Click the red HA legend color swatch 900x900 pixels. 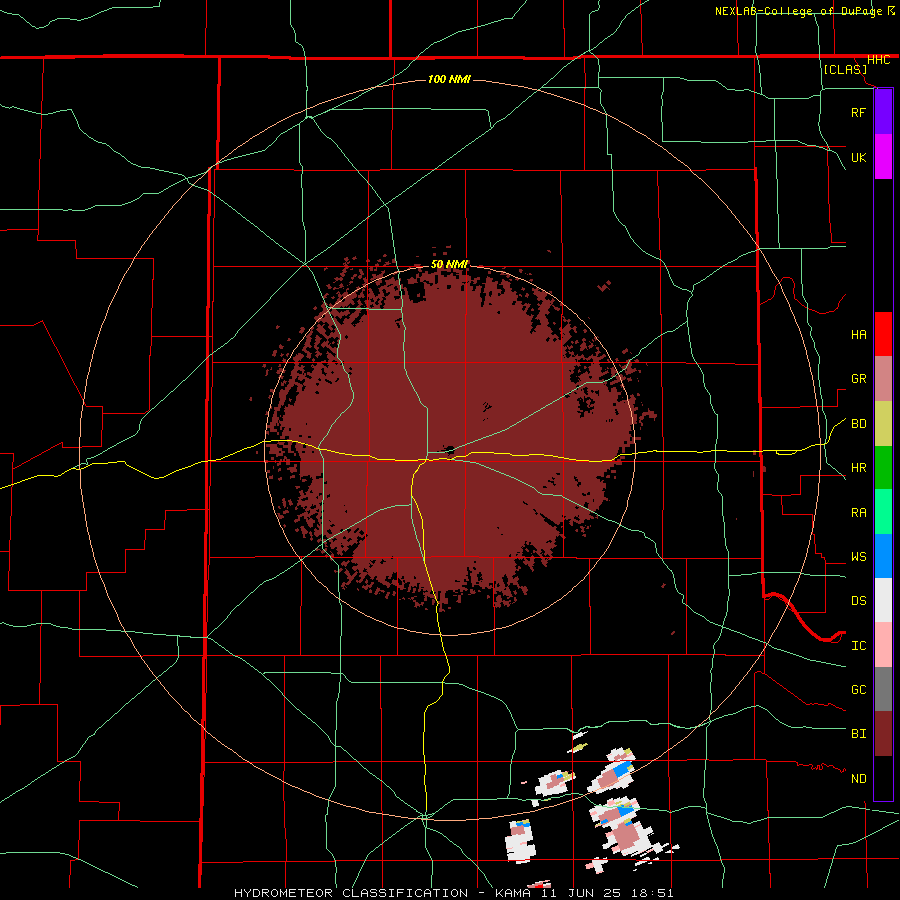pos(883,334)
